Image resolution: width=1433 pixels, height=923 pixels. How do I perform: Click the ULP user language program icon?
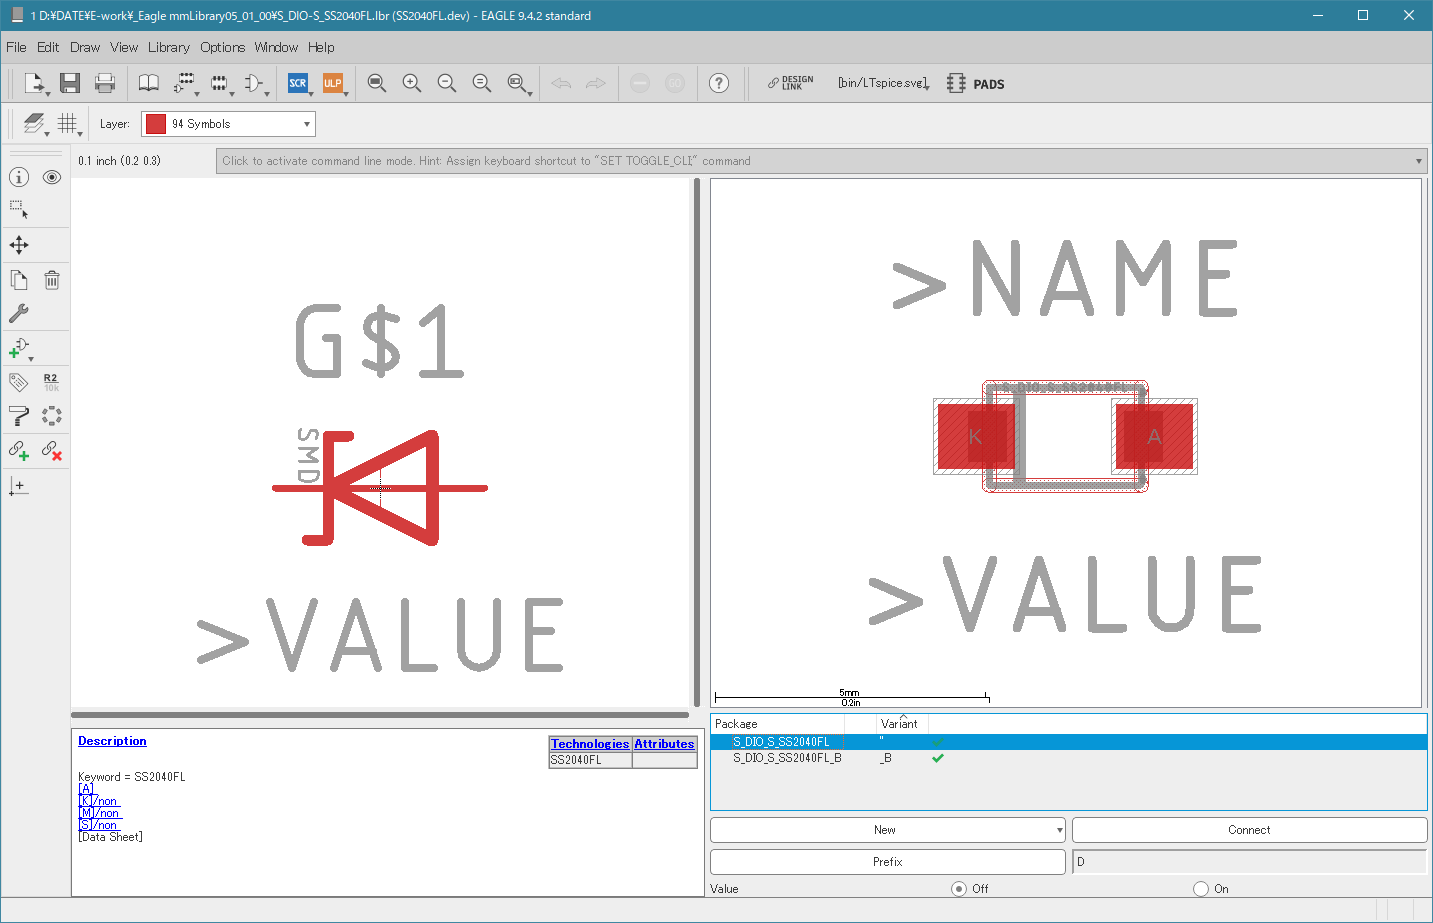click(x=333, y=83)
